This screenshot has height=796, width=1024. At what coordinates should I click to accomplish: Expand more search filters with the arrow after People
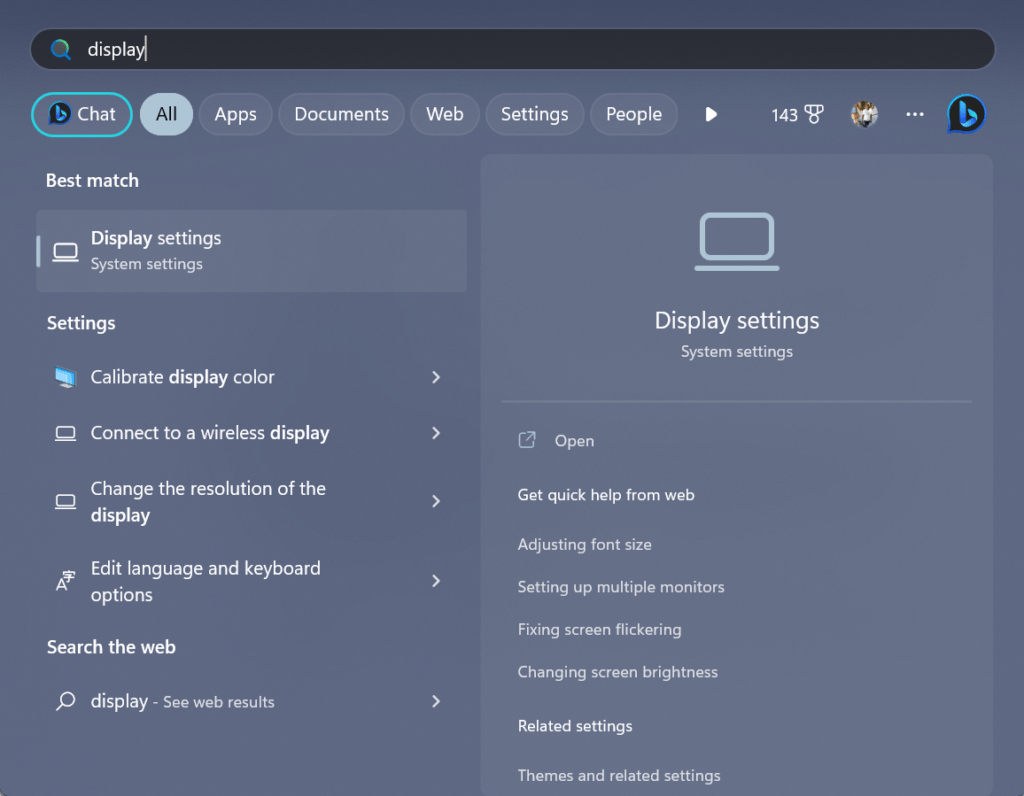point(711,114)
